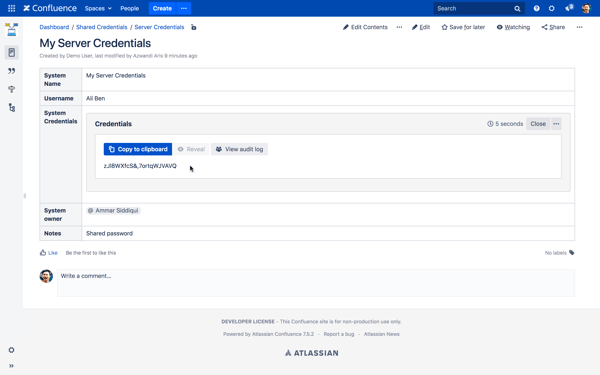Image resolution: width=600 pixels, height=375 pixels.
Task: Open the People menu item
Action: (129, 8)
